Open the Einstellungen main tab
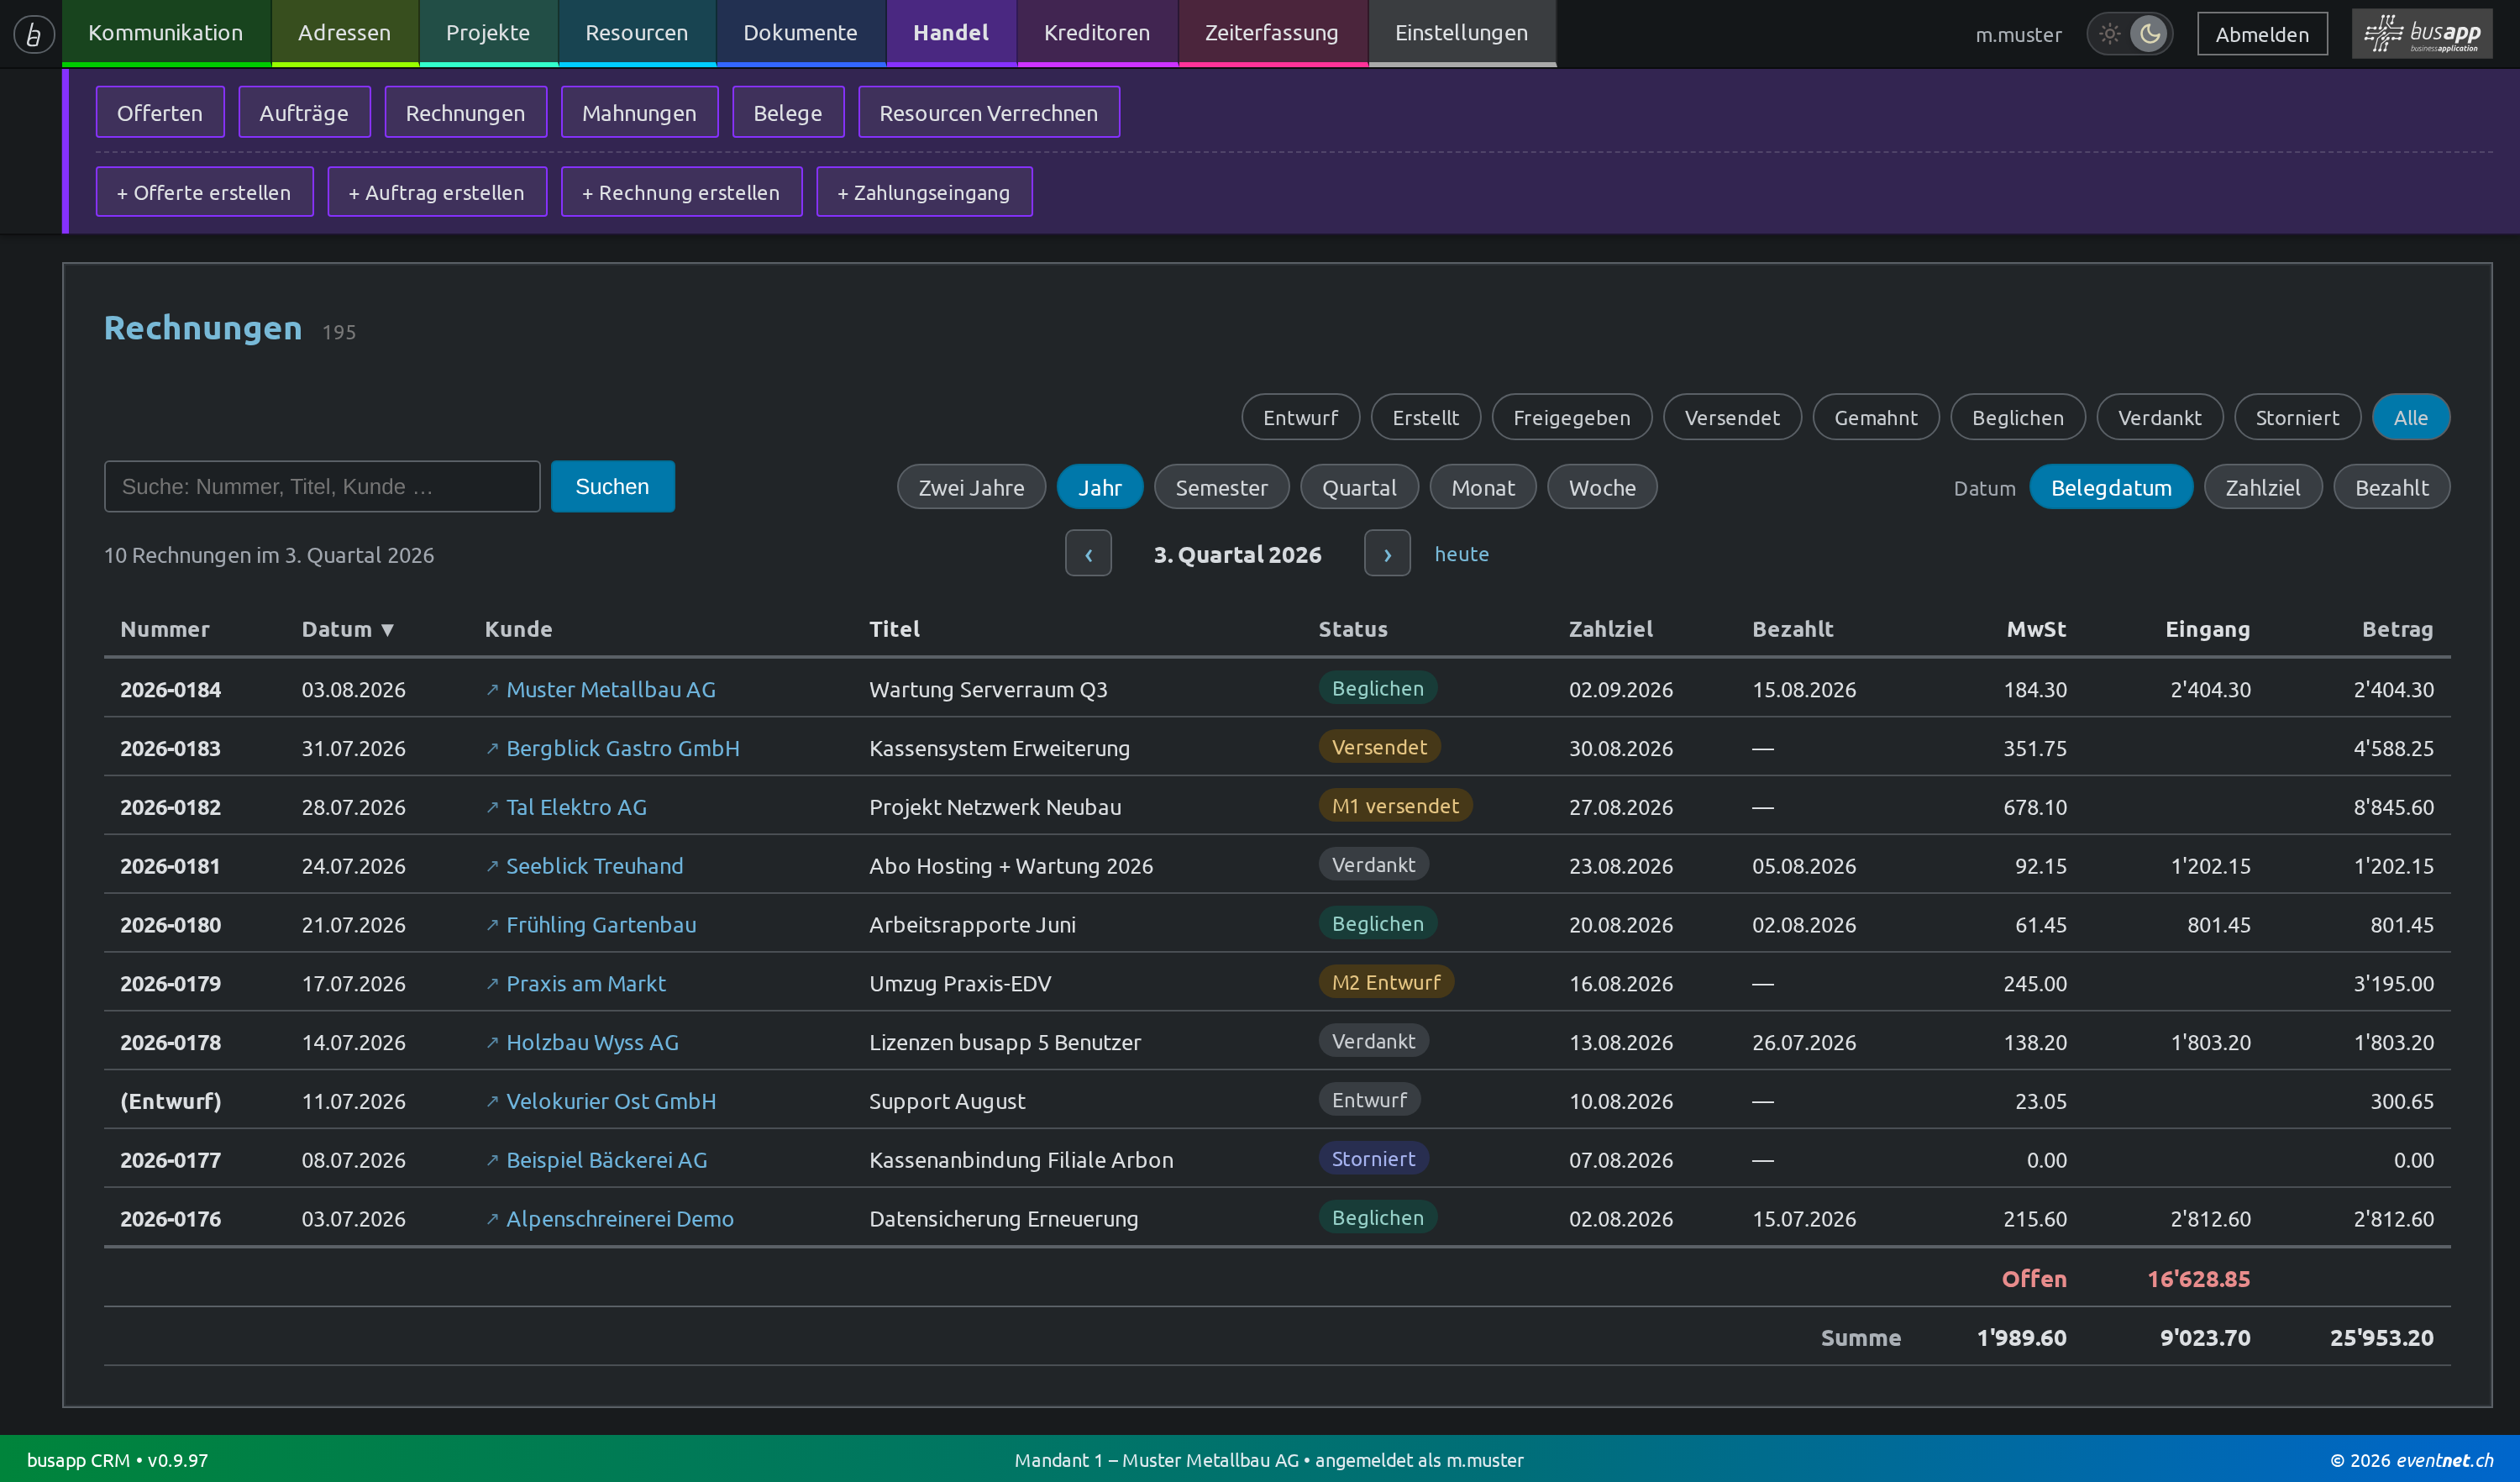Image resolution: width=2520 pixels, height=1482 pixels. [x=1461, y=33]
